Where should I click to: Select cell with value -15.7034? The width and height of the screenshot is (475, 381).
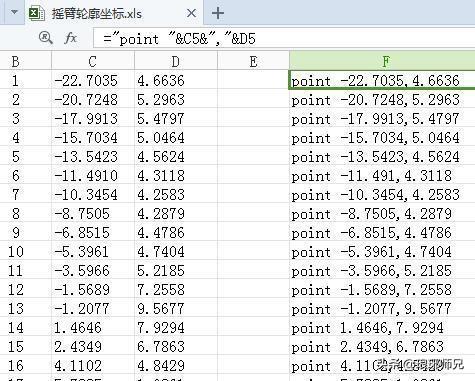[93, 137]
